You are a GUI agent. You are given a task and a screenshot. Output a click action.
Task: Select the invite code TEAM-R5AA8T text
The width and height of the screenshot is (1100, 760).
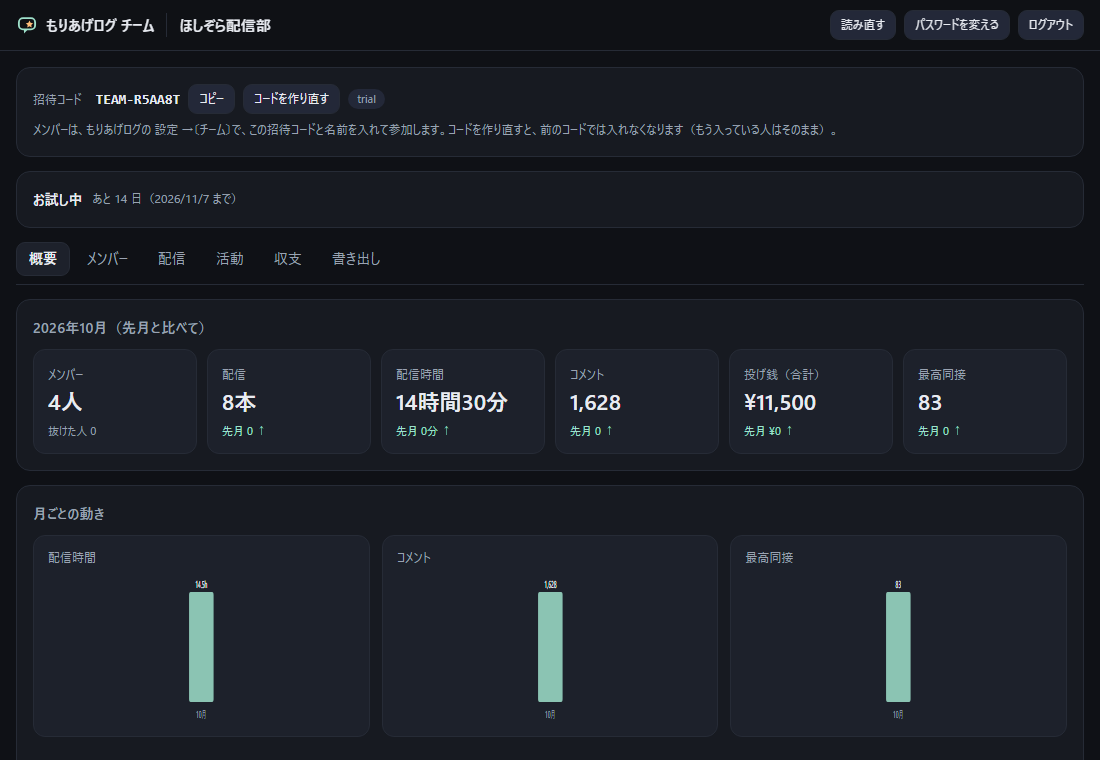(138, 100)
